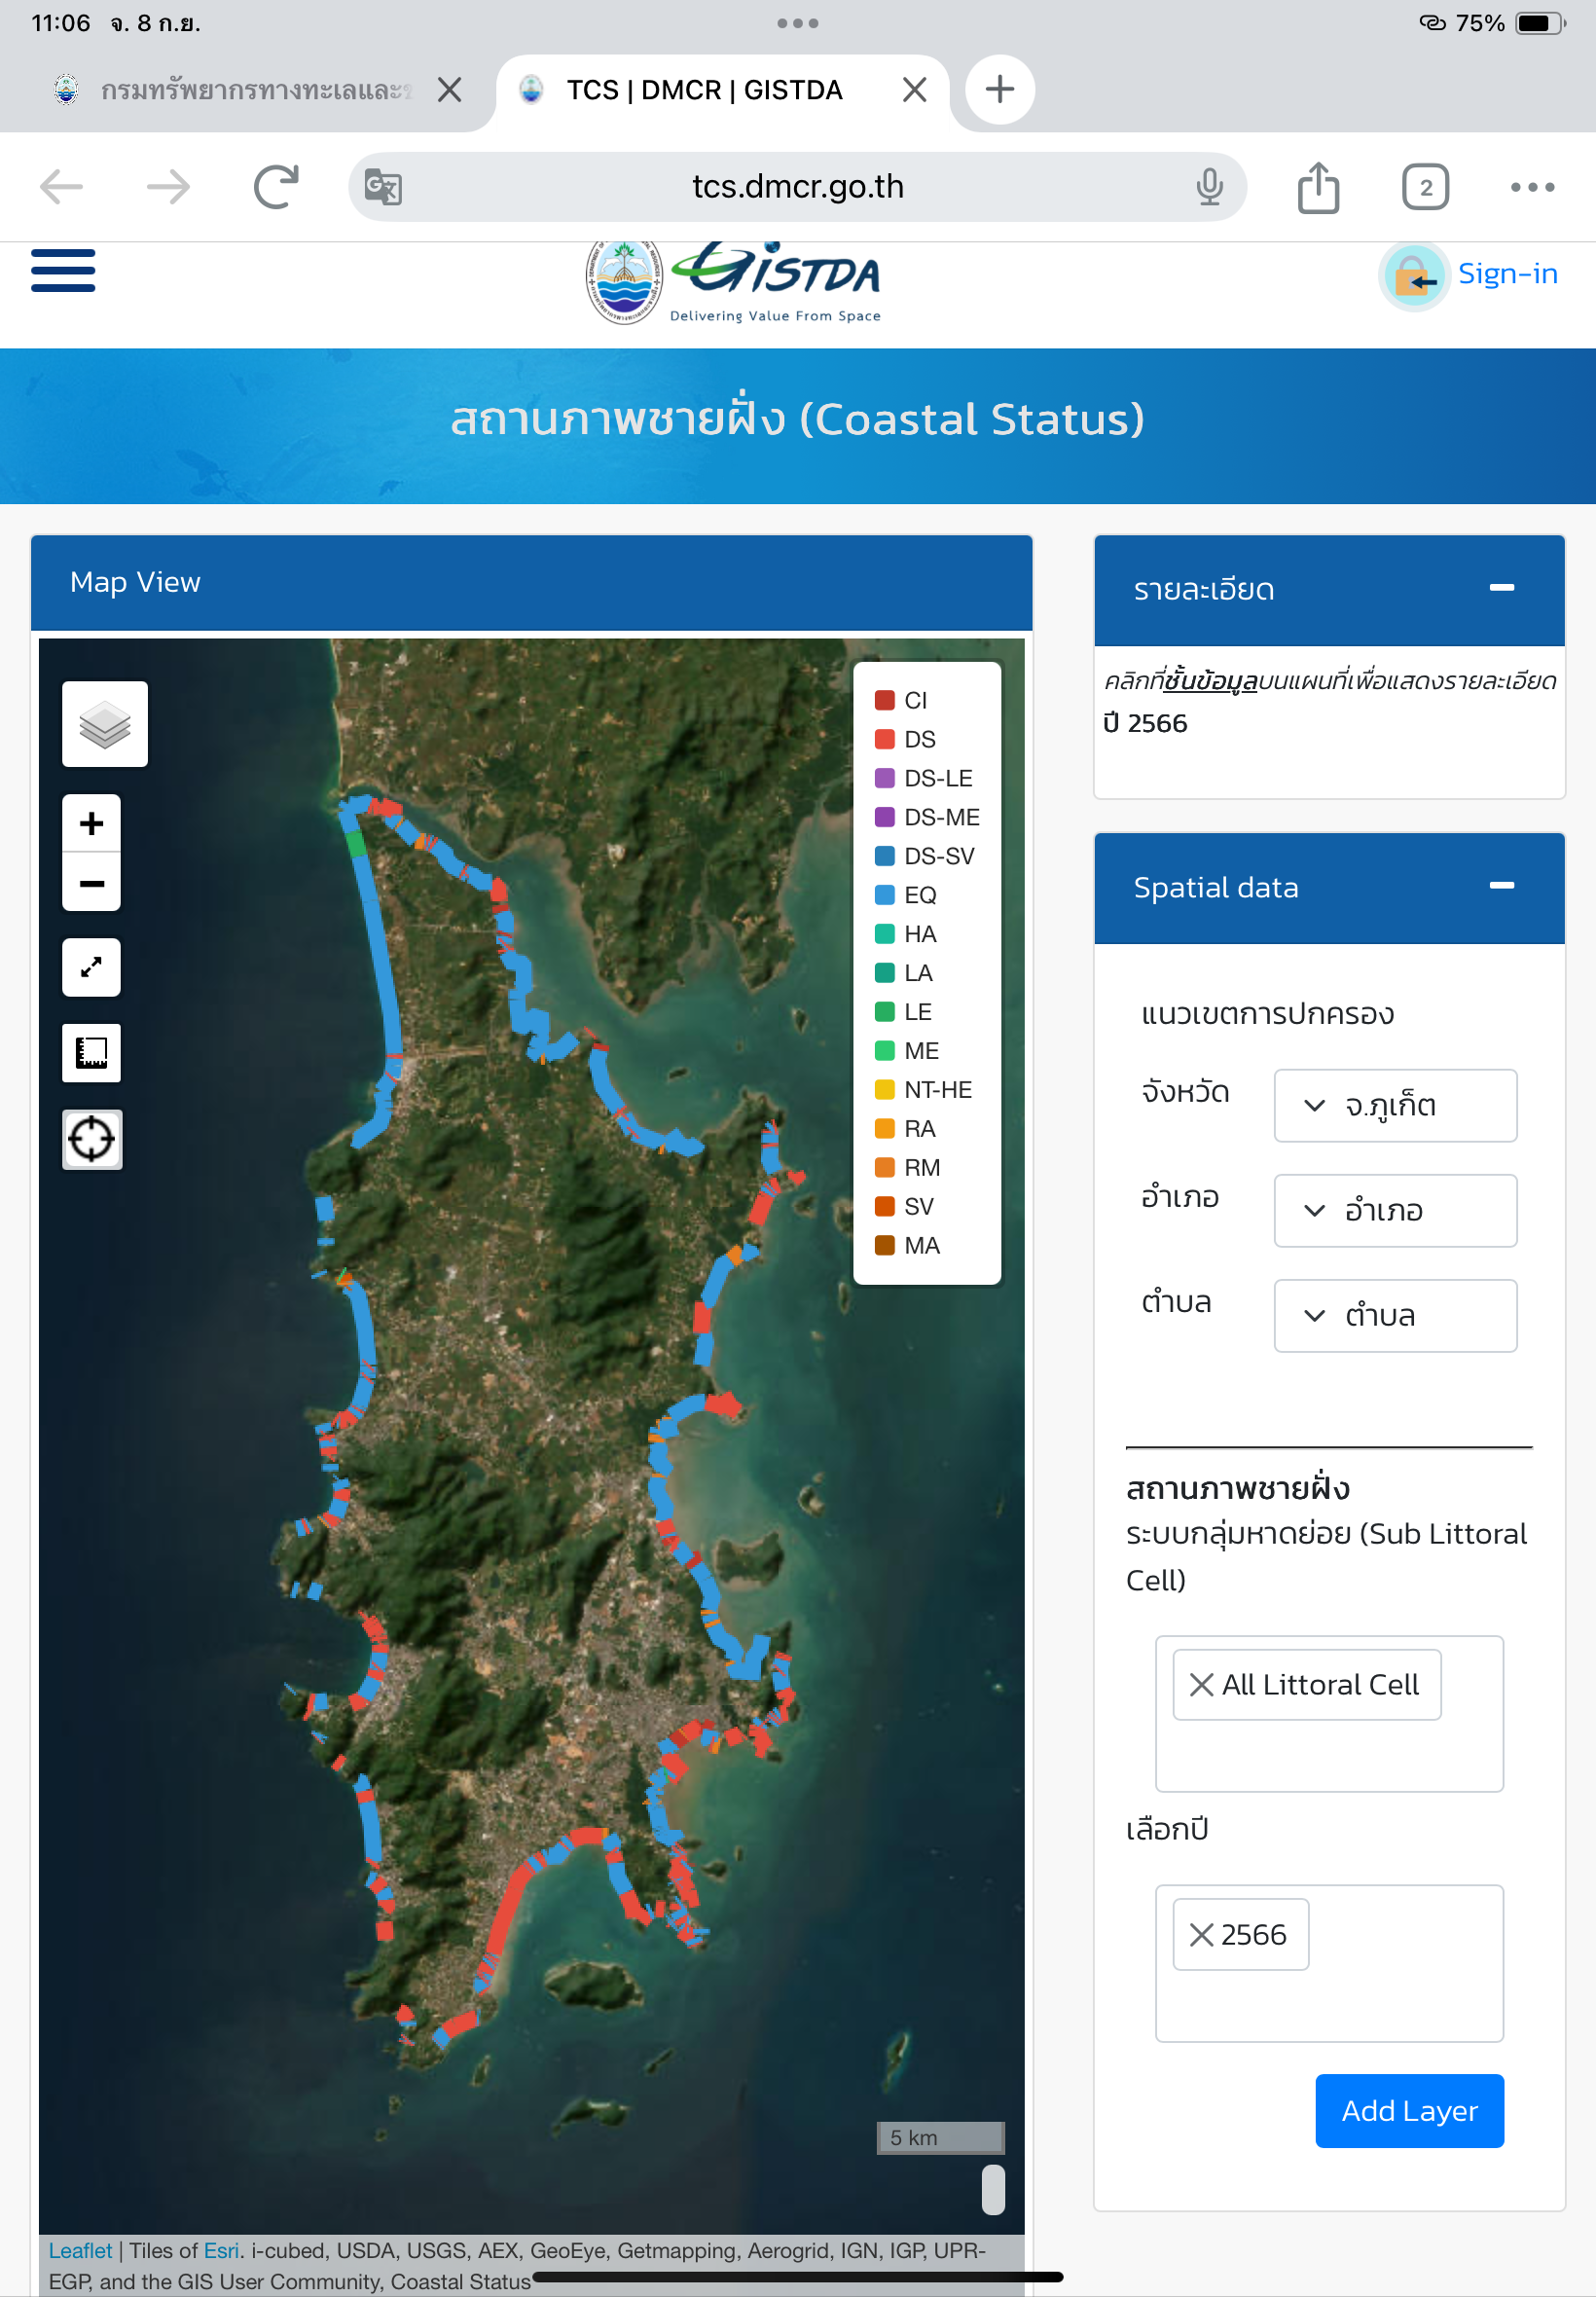
Task: Open the อำเภอ district dropdown
Action: [1394, 1210]
